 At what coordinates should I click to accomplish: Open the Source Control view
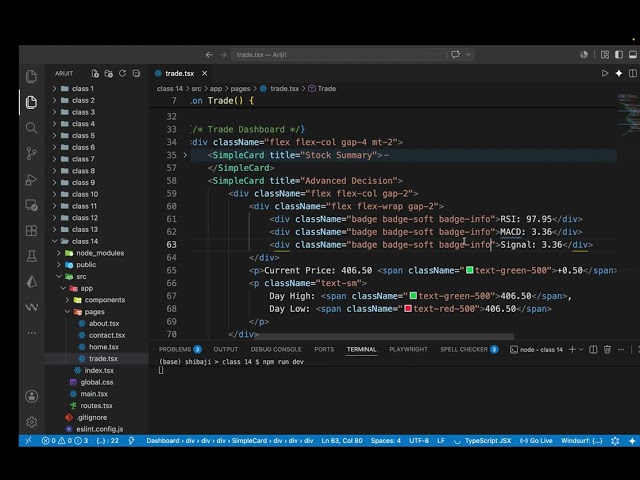[x=31, y=153]
